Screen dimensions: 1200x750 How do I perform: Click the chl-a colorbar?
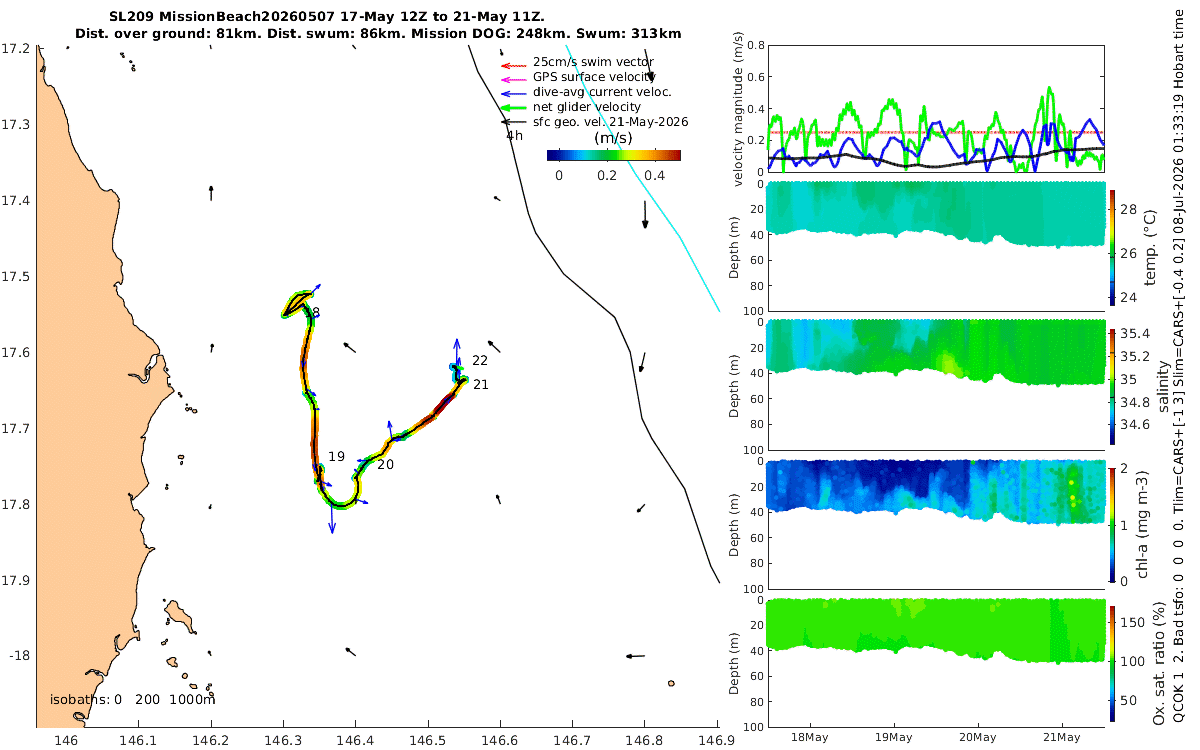1113,523
